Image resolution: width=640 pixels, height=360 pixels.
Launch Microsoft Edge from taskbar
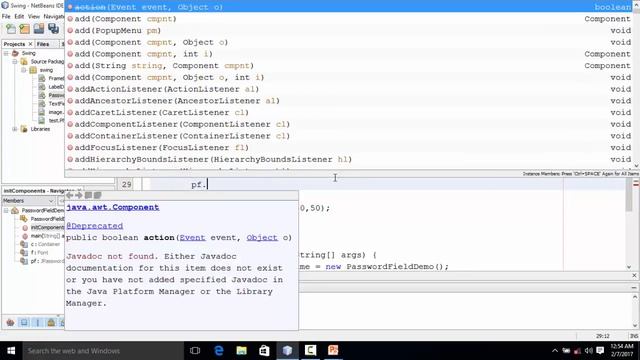219,351
